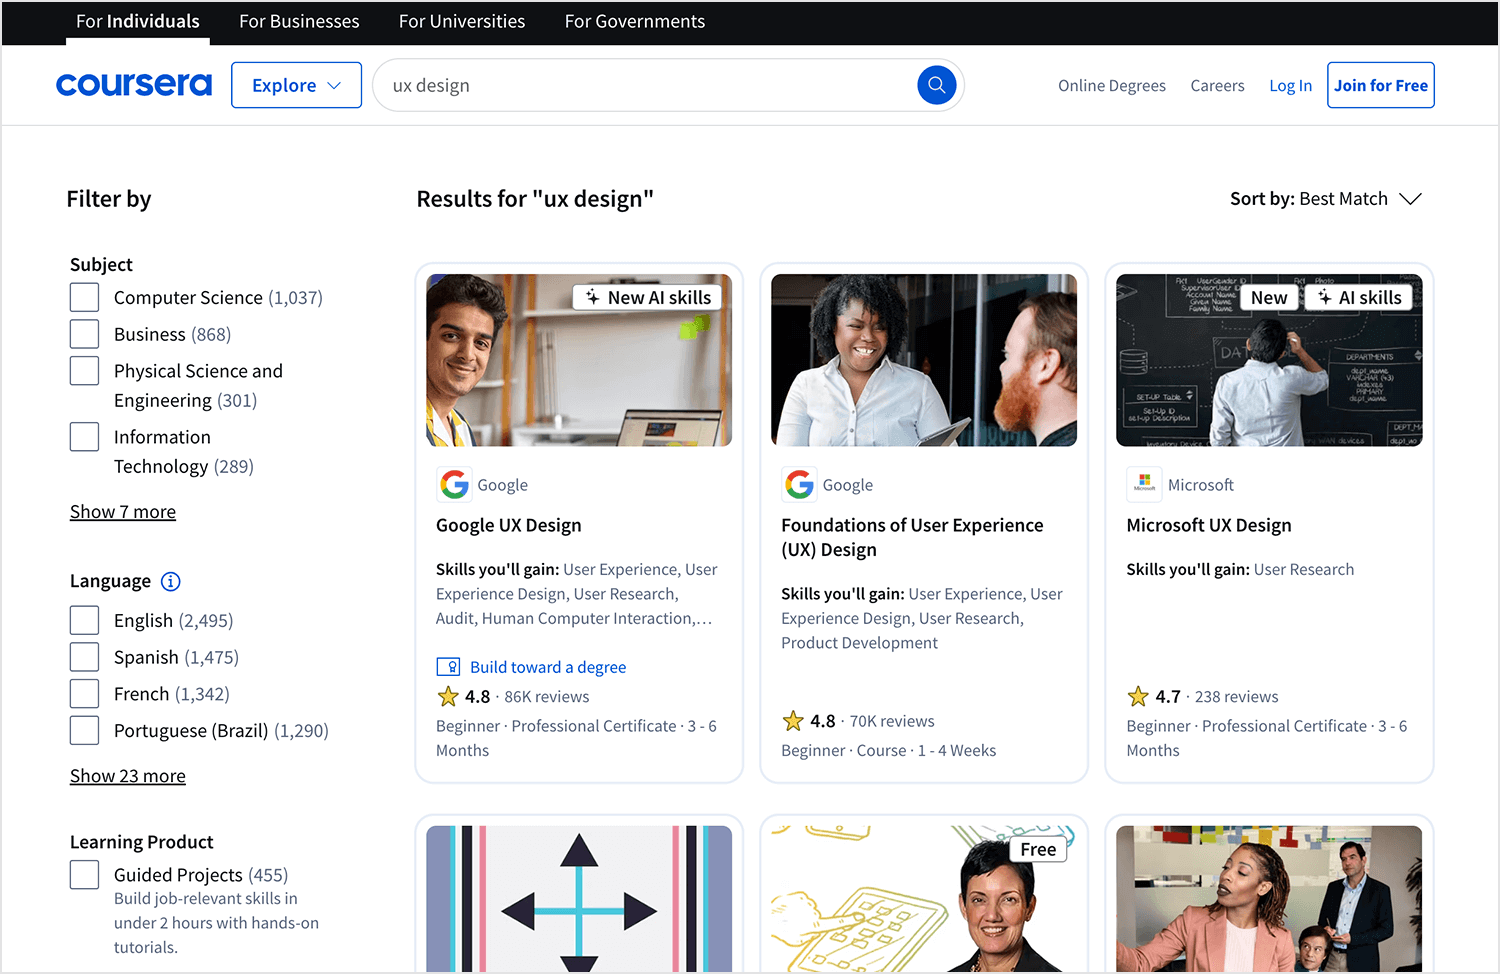Follow the Build toward a degree link

click(x=548, y=667)
